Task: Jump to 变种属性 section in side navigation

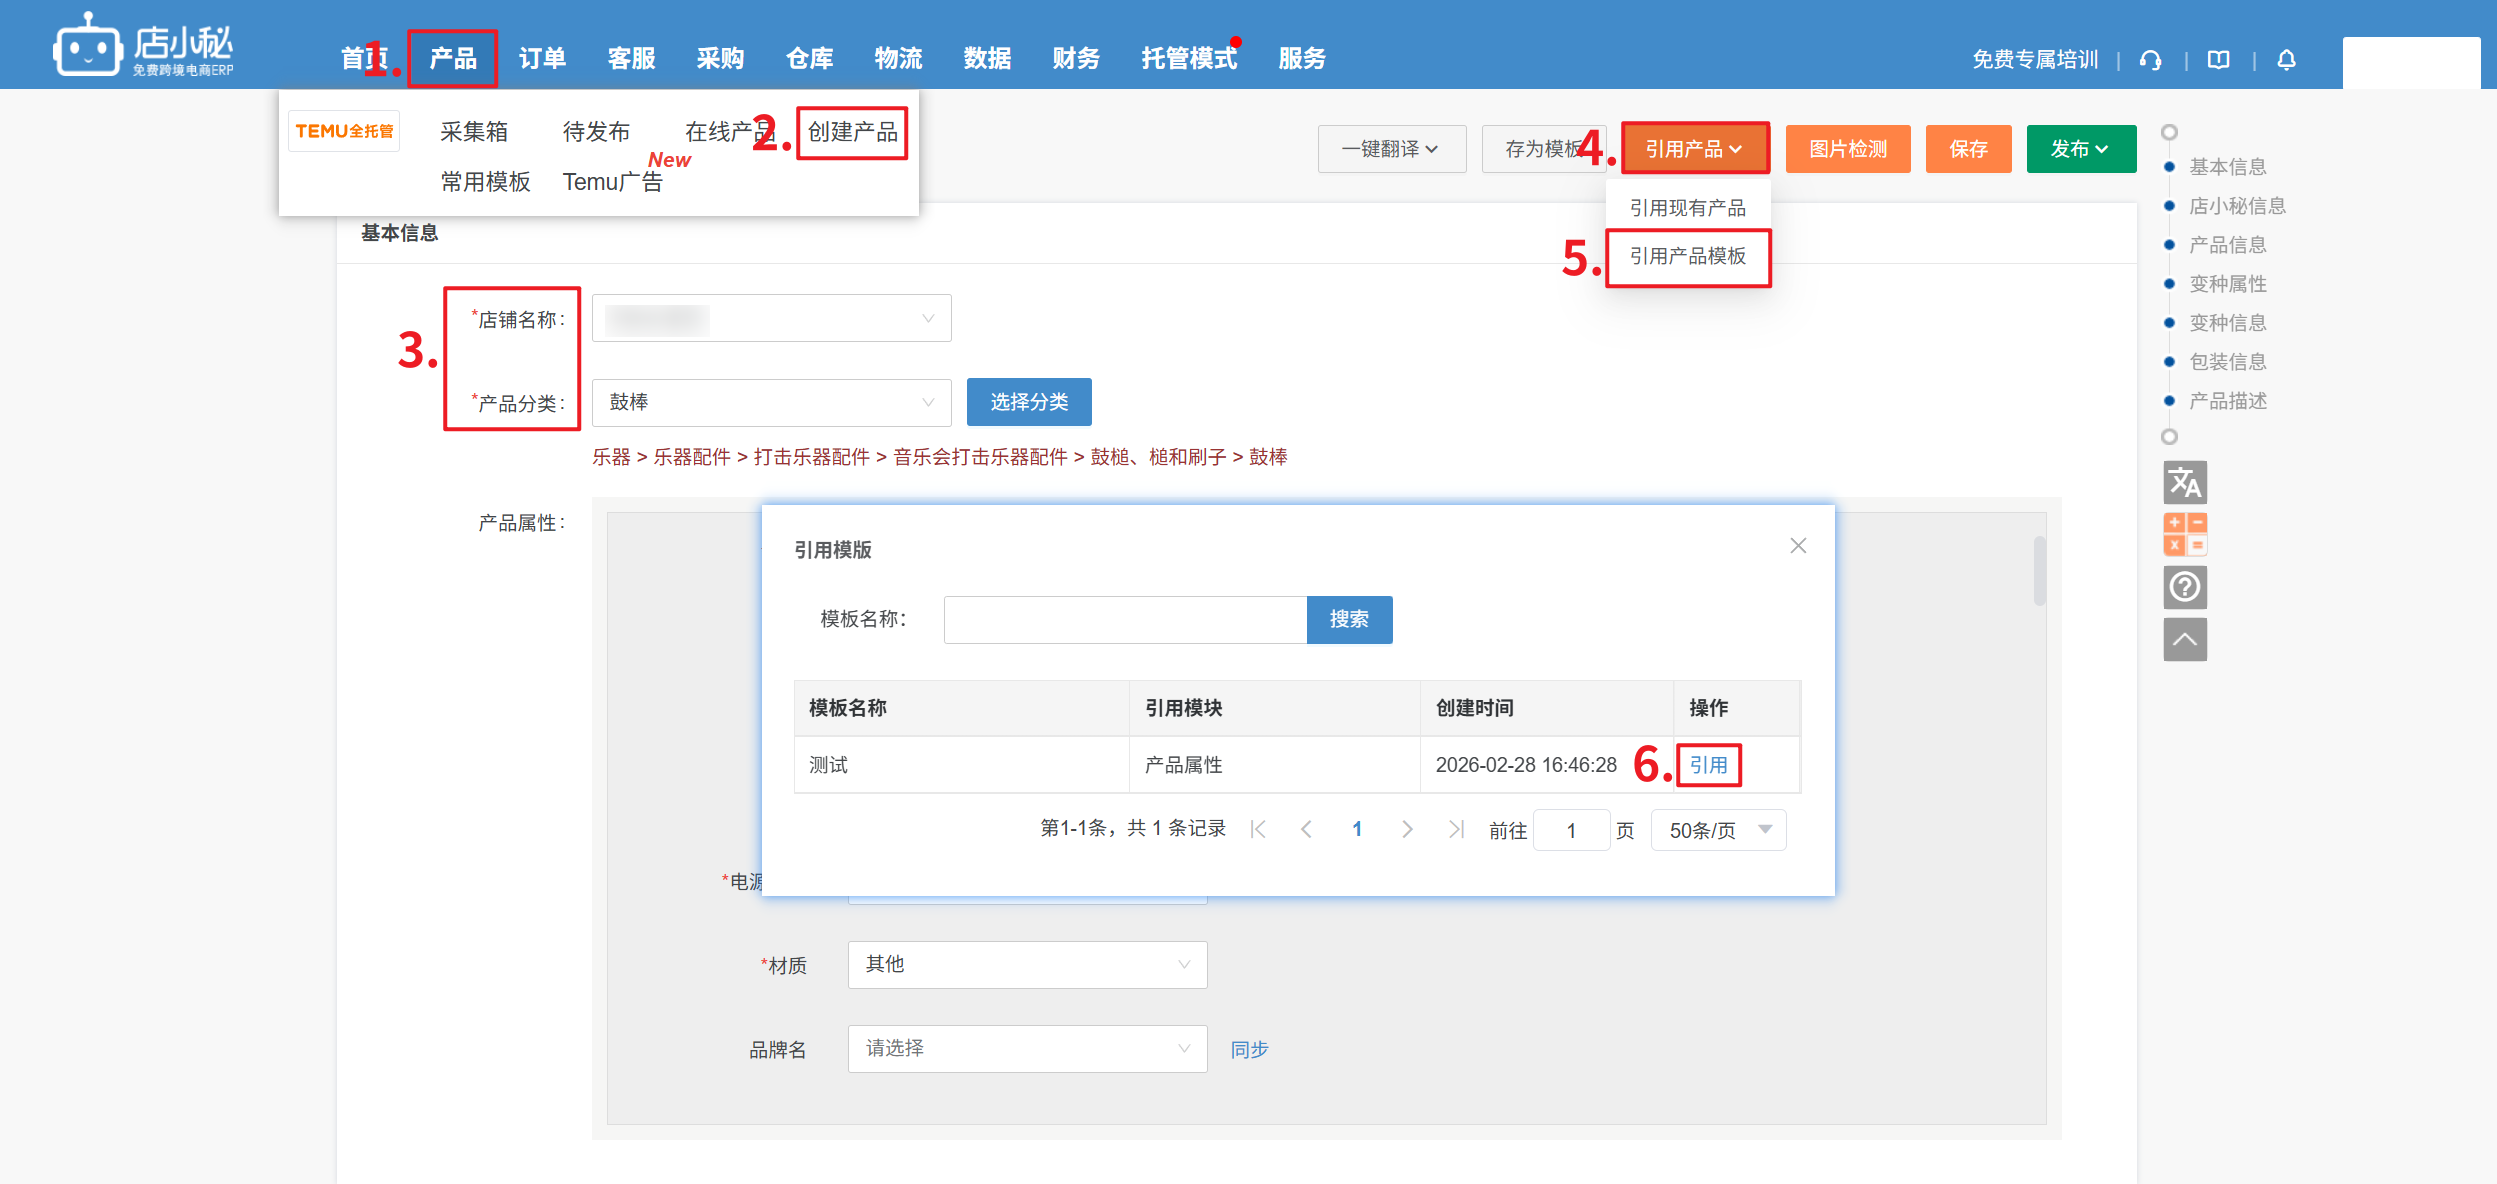Action: click(x=2227, y=284)
